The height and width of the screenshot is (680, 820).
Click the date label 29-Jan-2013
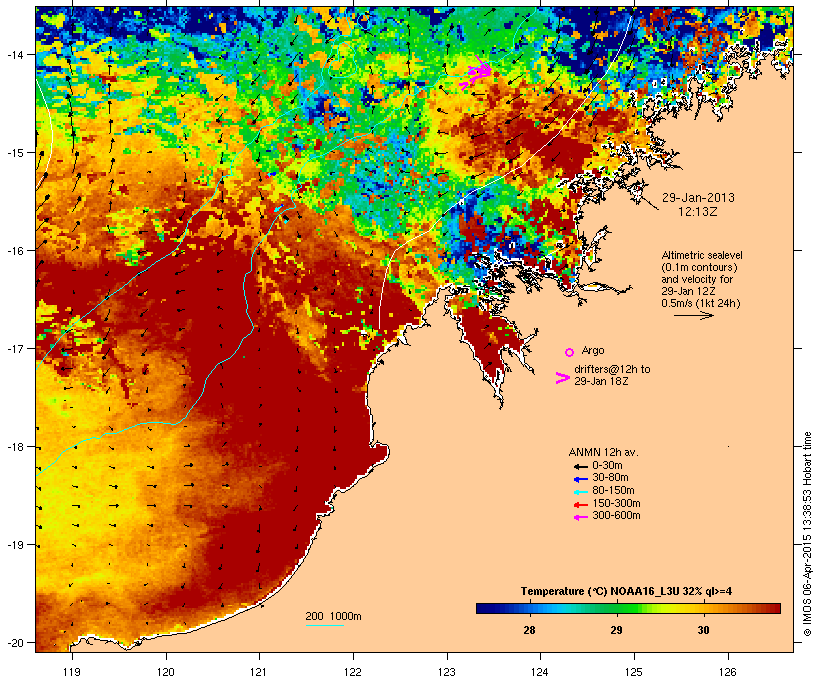[698, 198]
